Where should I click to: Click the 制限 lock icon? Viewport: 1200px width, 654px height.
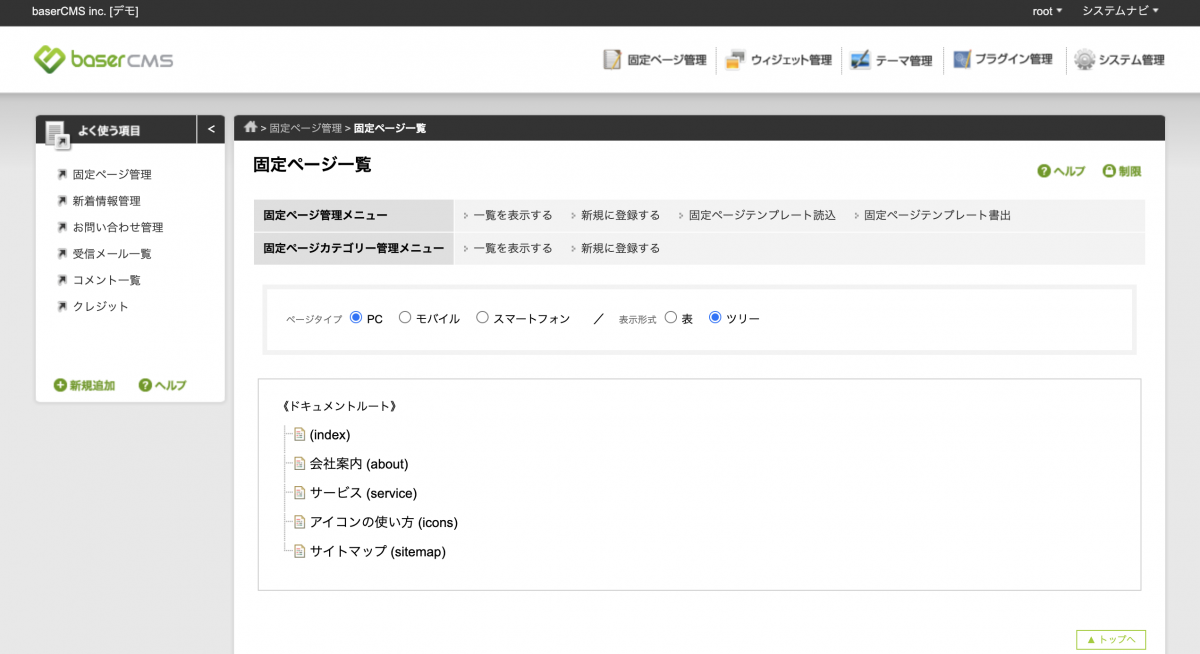click(x=1109, y=171)
